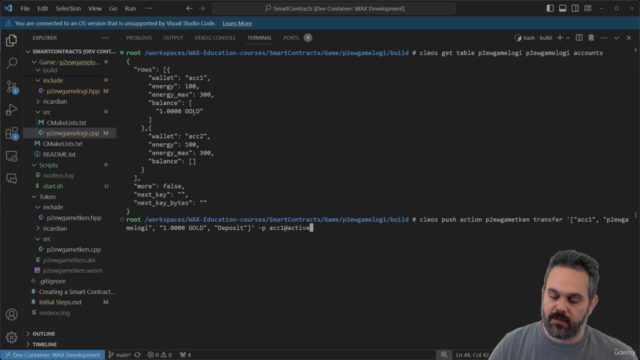Open terminal panel more actions ellipsis
The height and width of the screenshot is (360, 640).
pyautogui.click(x=604, y=38)
